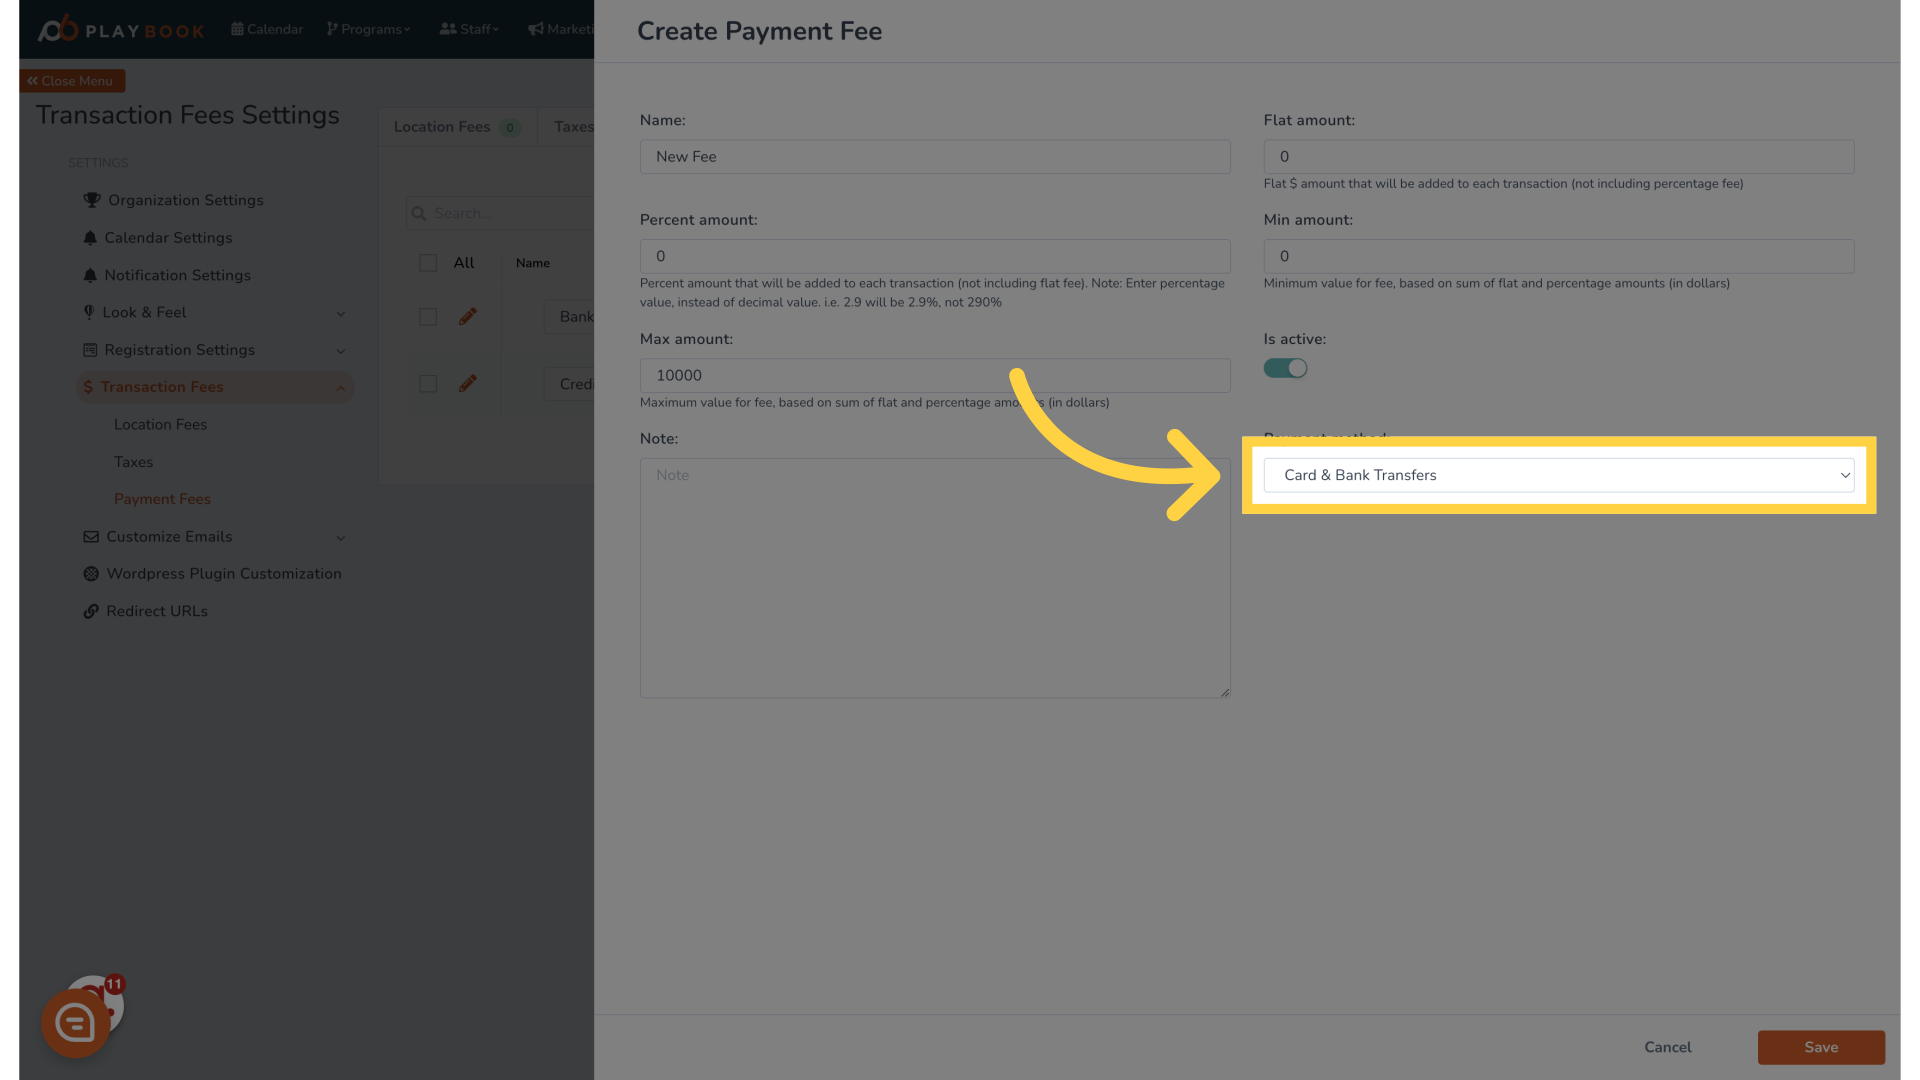Click the support chat notification badge
The height and width of the screenshot is (1080, 1920).
click(113, 984)
